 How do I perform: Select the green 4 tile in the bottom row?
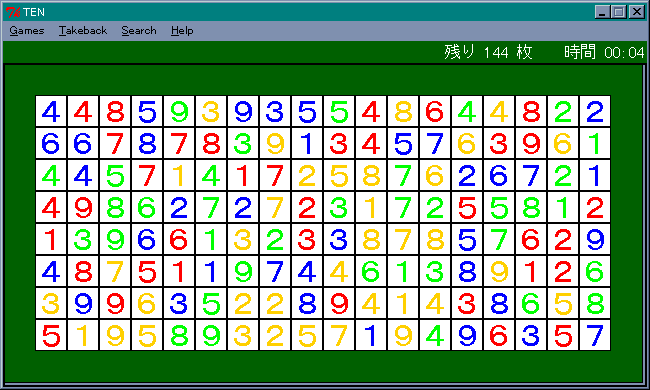[435, 335]
